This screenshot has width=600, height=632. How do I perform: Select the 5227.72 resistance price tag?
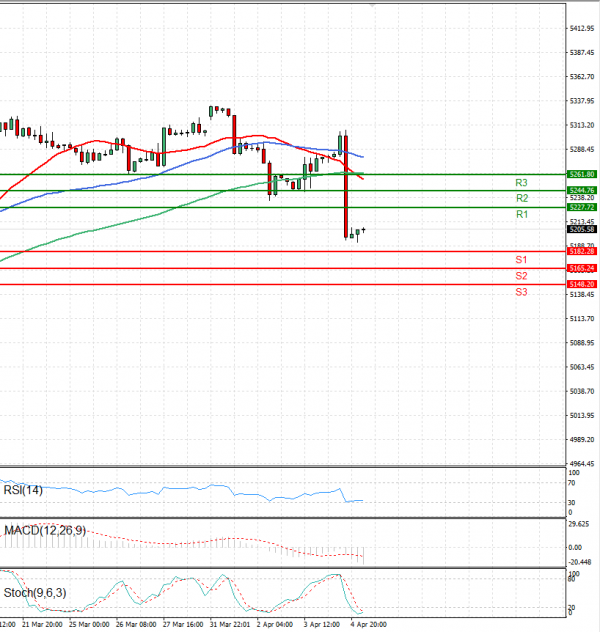[x=581, y=207]
